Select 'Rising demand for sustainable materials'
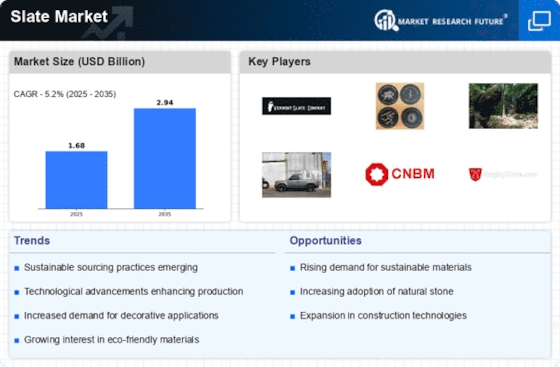The image size is (560, 367). (386, 267)
